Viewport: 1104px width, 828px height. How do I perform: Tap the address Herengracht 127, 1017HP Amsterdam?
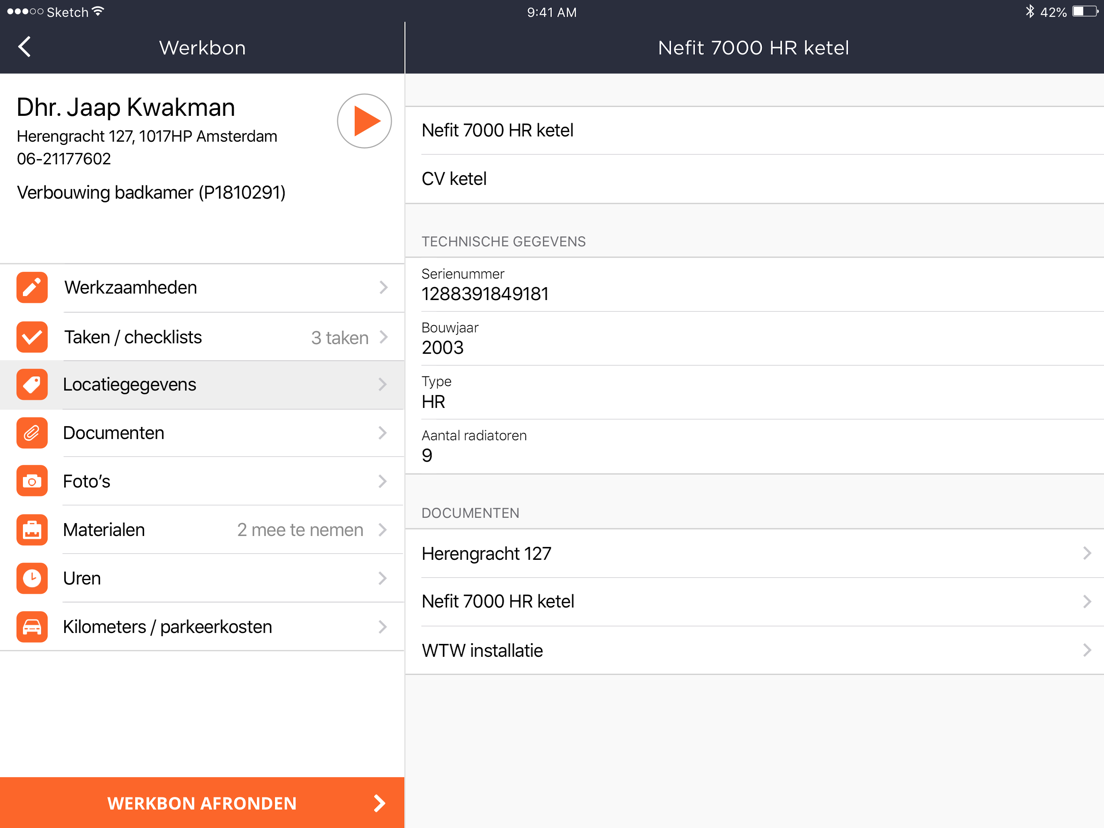[x=147, y=137]
